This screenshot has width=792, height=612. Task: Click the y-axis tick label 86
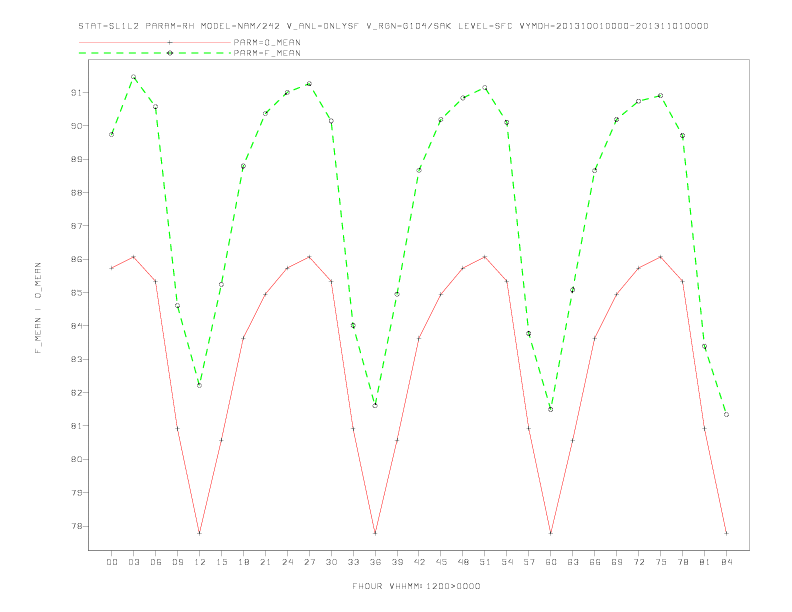coord(76,259)
